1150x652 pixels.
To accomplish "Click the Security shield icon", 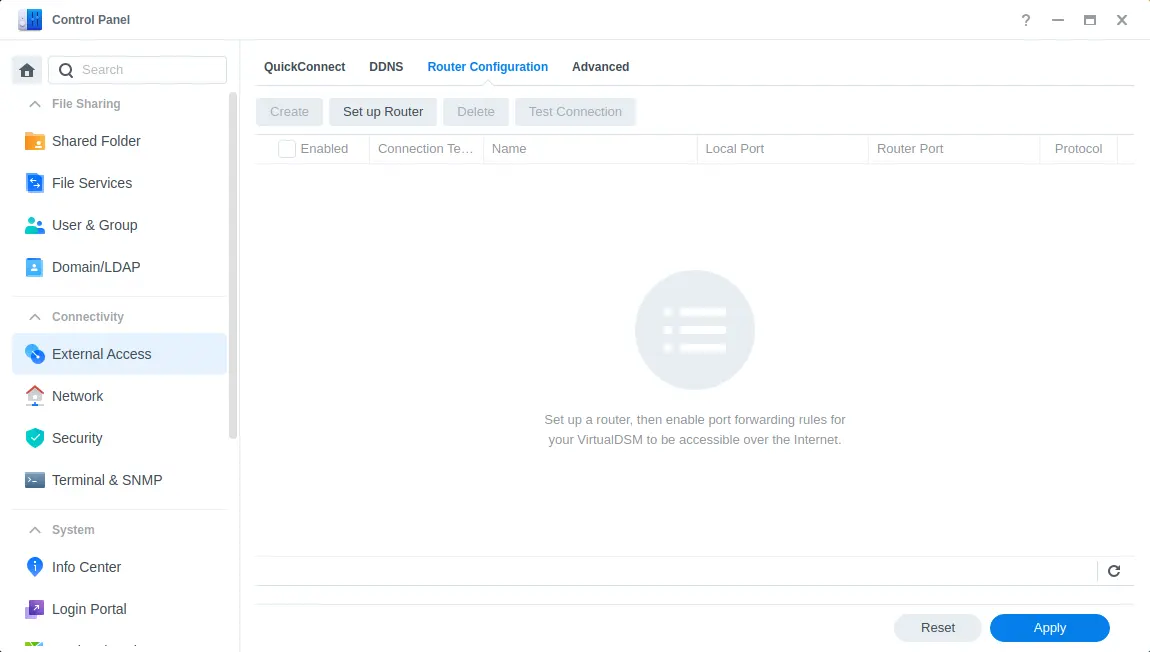I will [x=34, y=438].
